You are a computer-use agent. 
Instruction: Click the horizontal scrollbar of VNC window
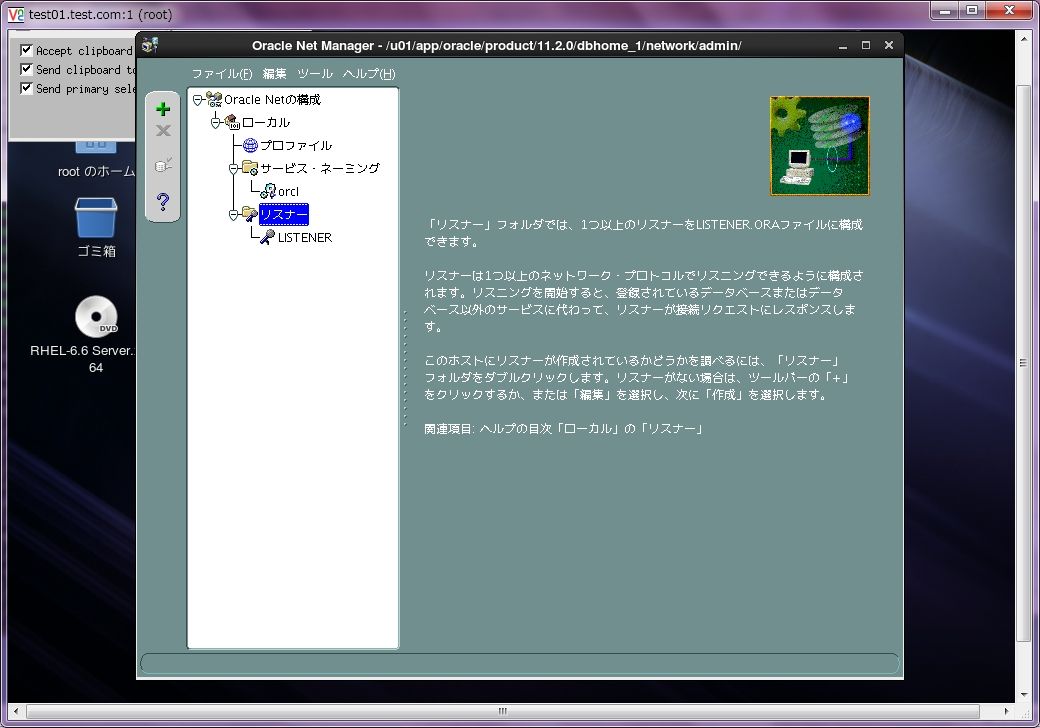(x=503, y=711)
